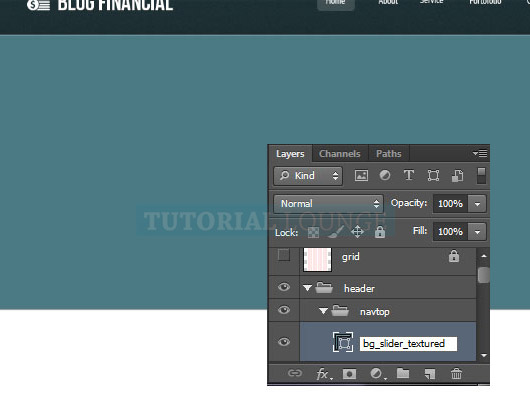The width and height of the screenshot is (530, 400).
Task: Hide the navtop group eye icon
Action: [284, 310]
